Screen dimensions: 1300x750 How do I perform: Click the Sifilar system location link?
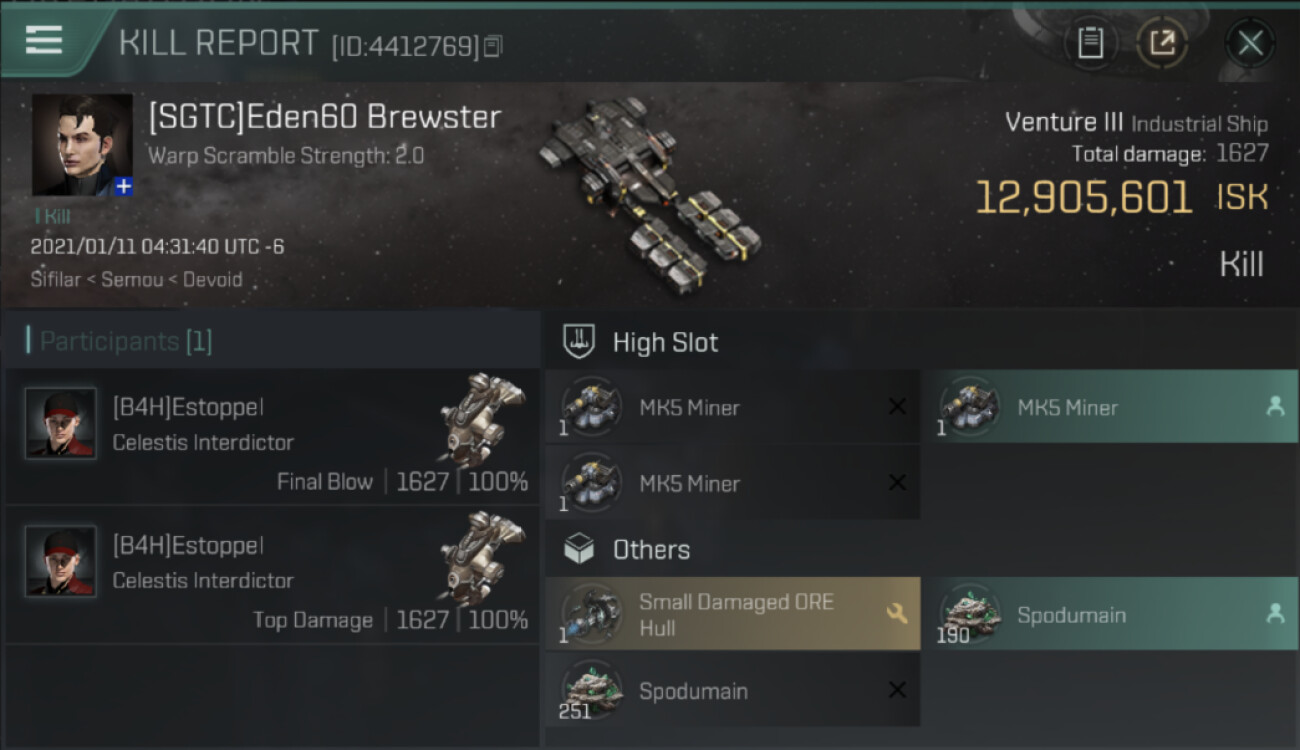pos(55,279)
